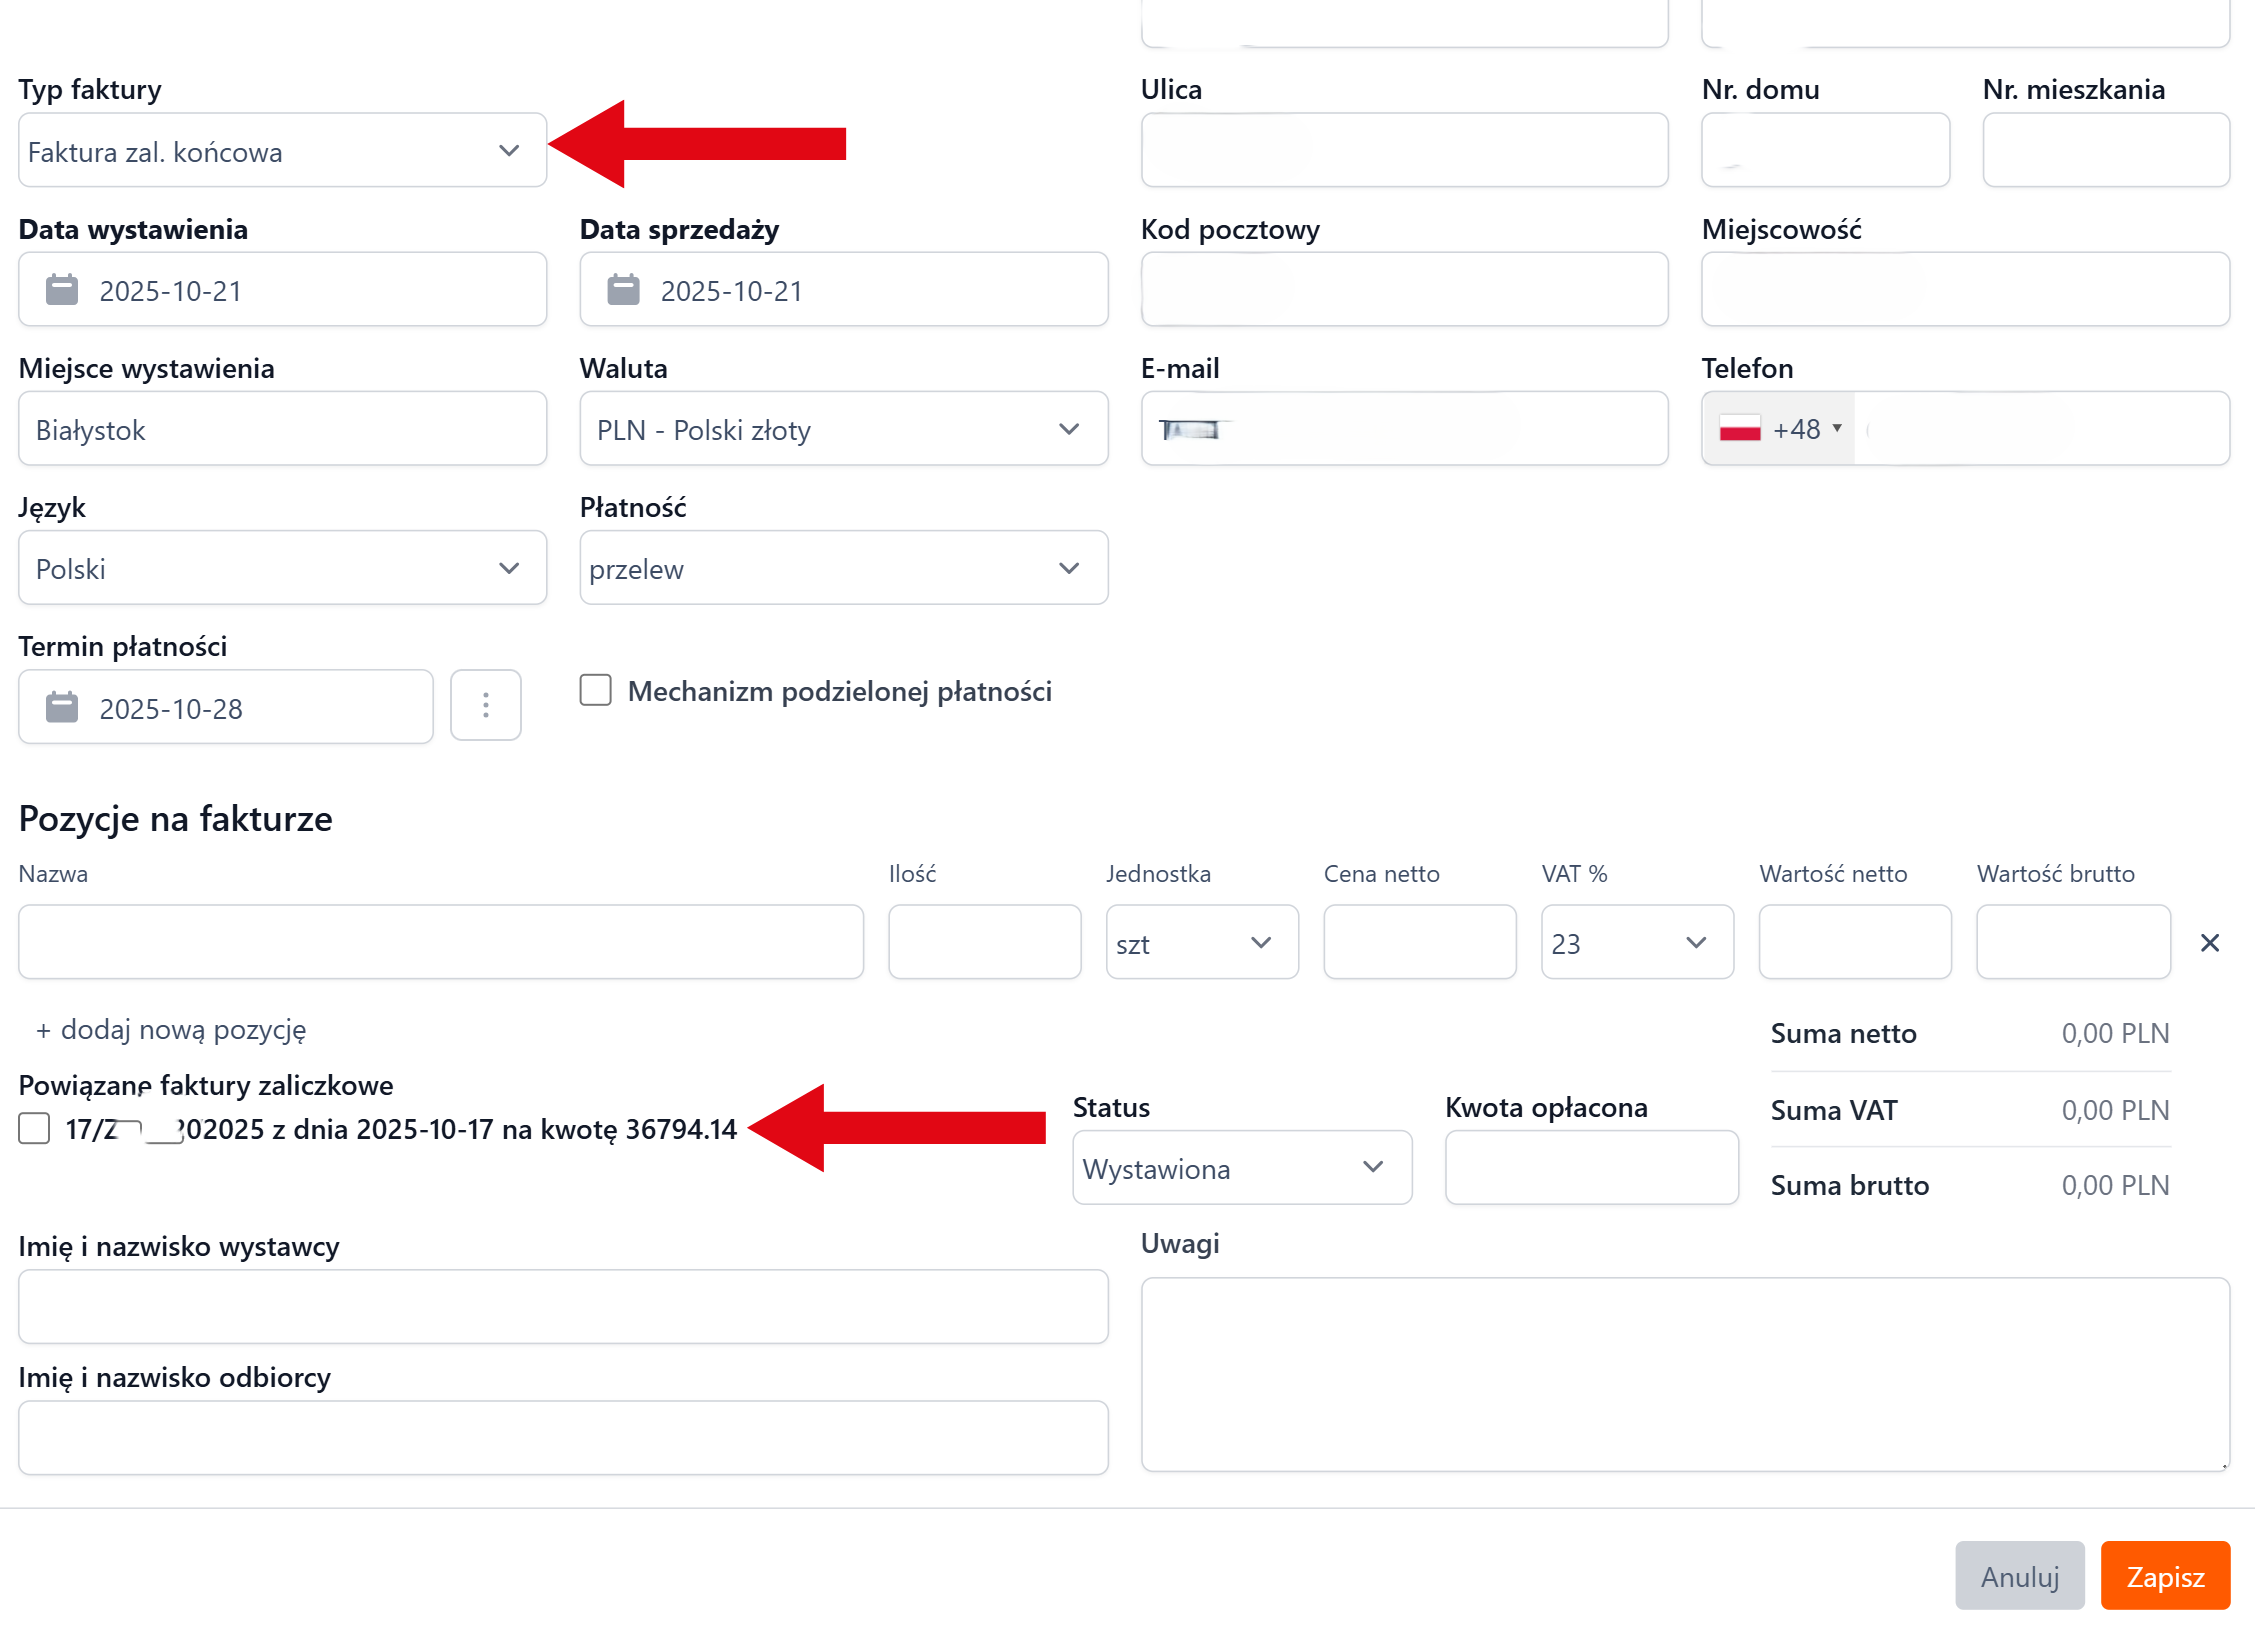Open Płatność przelew dropdown

coord(843,568)
